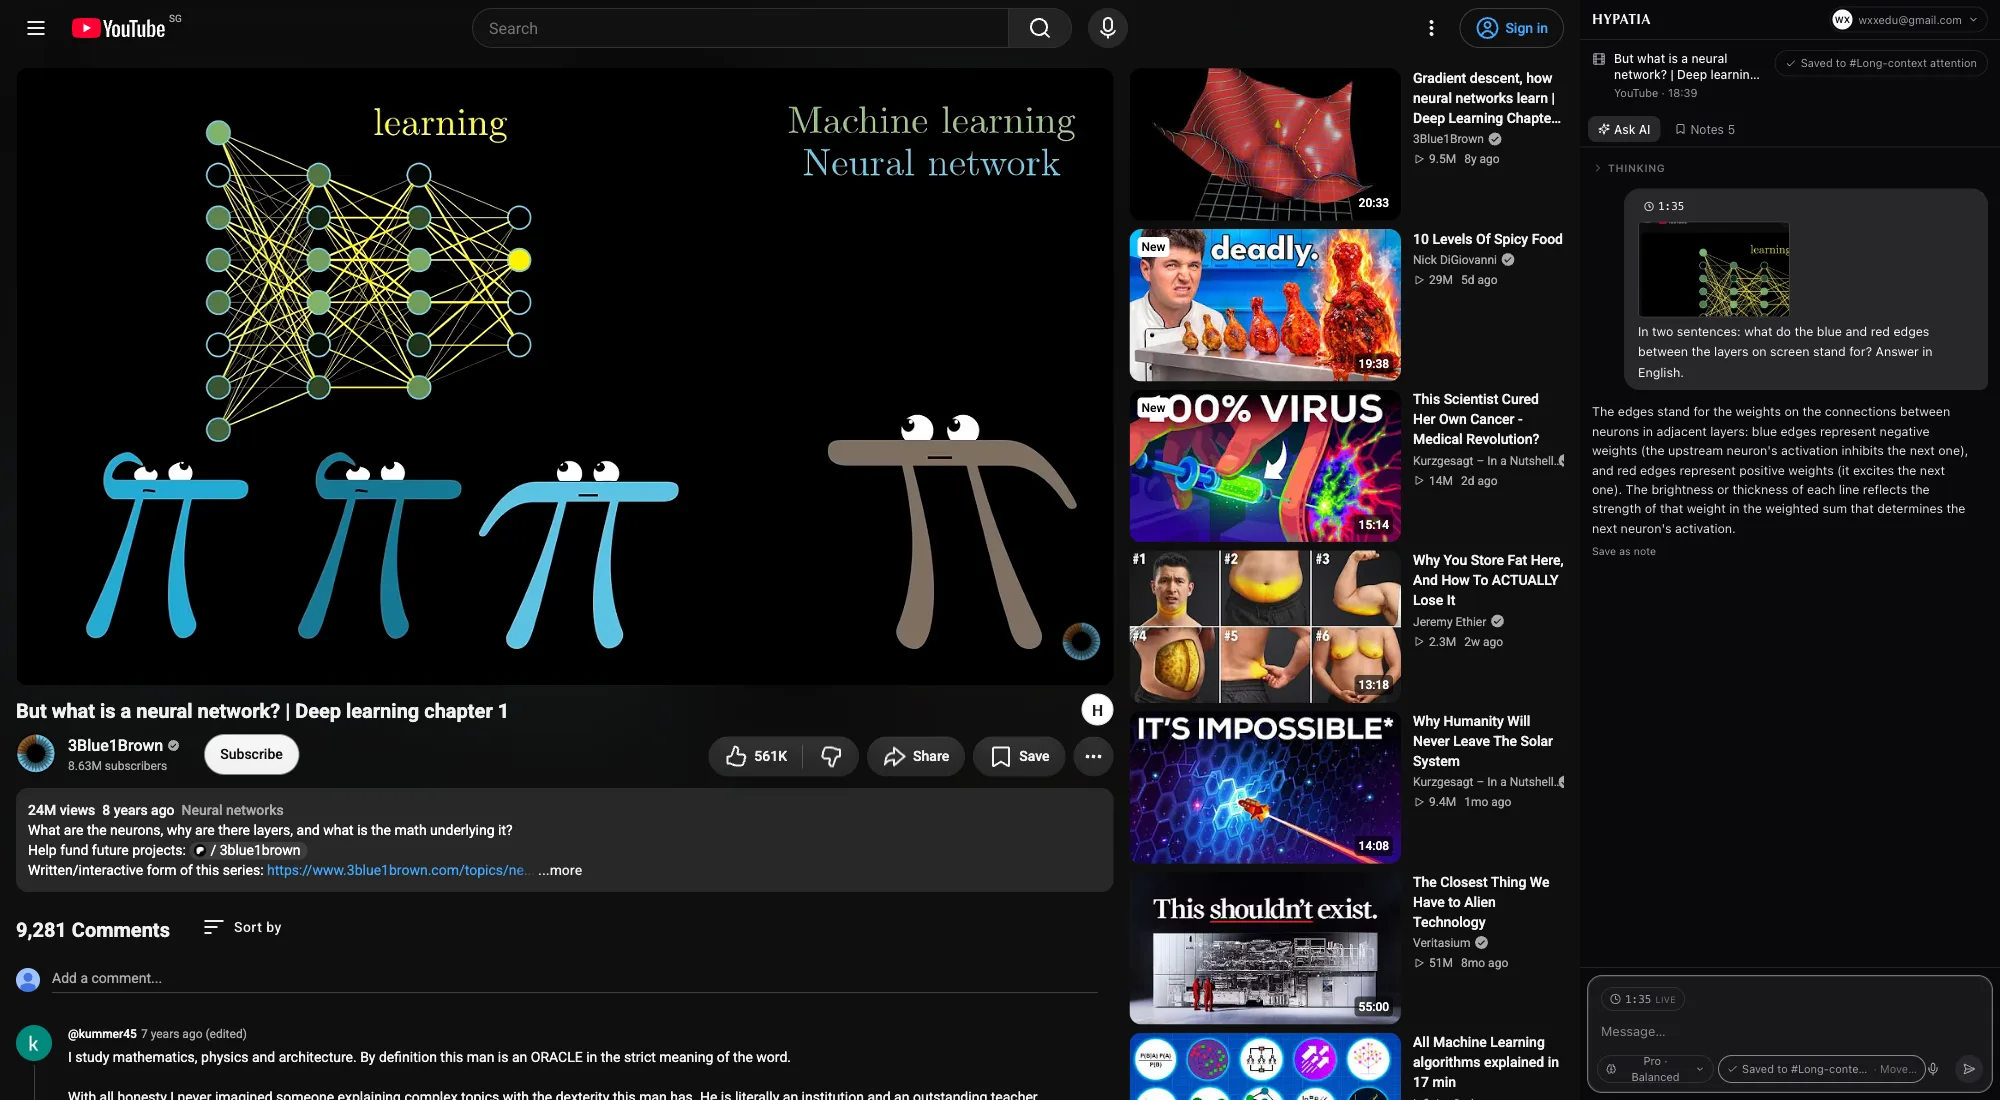Click the film strip icon in Hypatia
2000x1100 pixels.
click(x=1599, y=59)
